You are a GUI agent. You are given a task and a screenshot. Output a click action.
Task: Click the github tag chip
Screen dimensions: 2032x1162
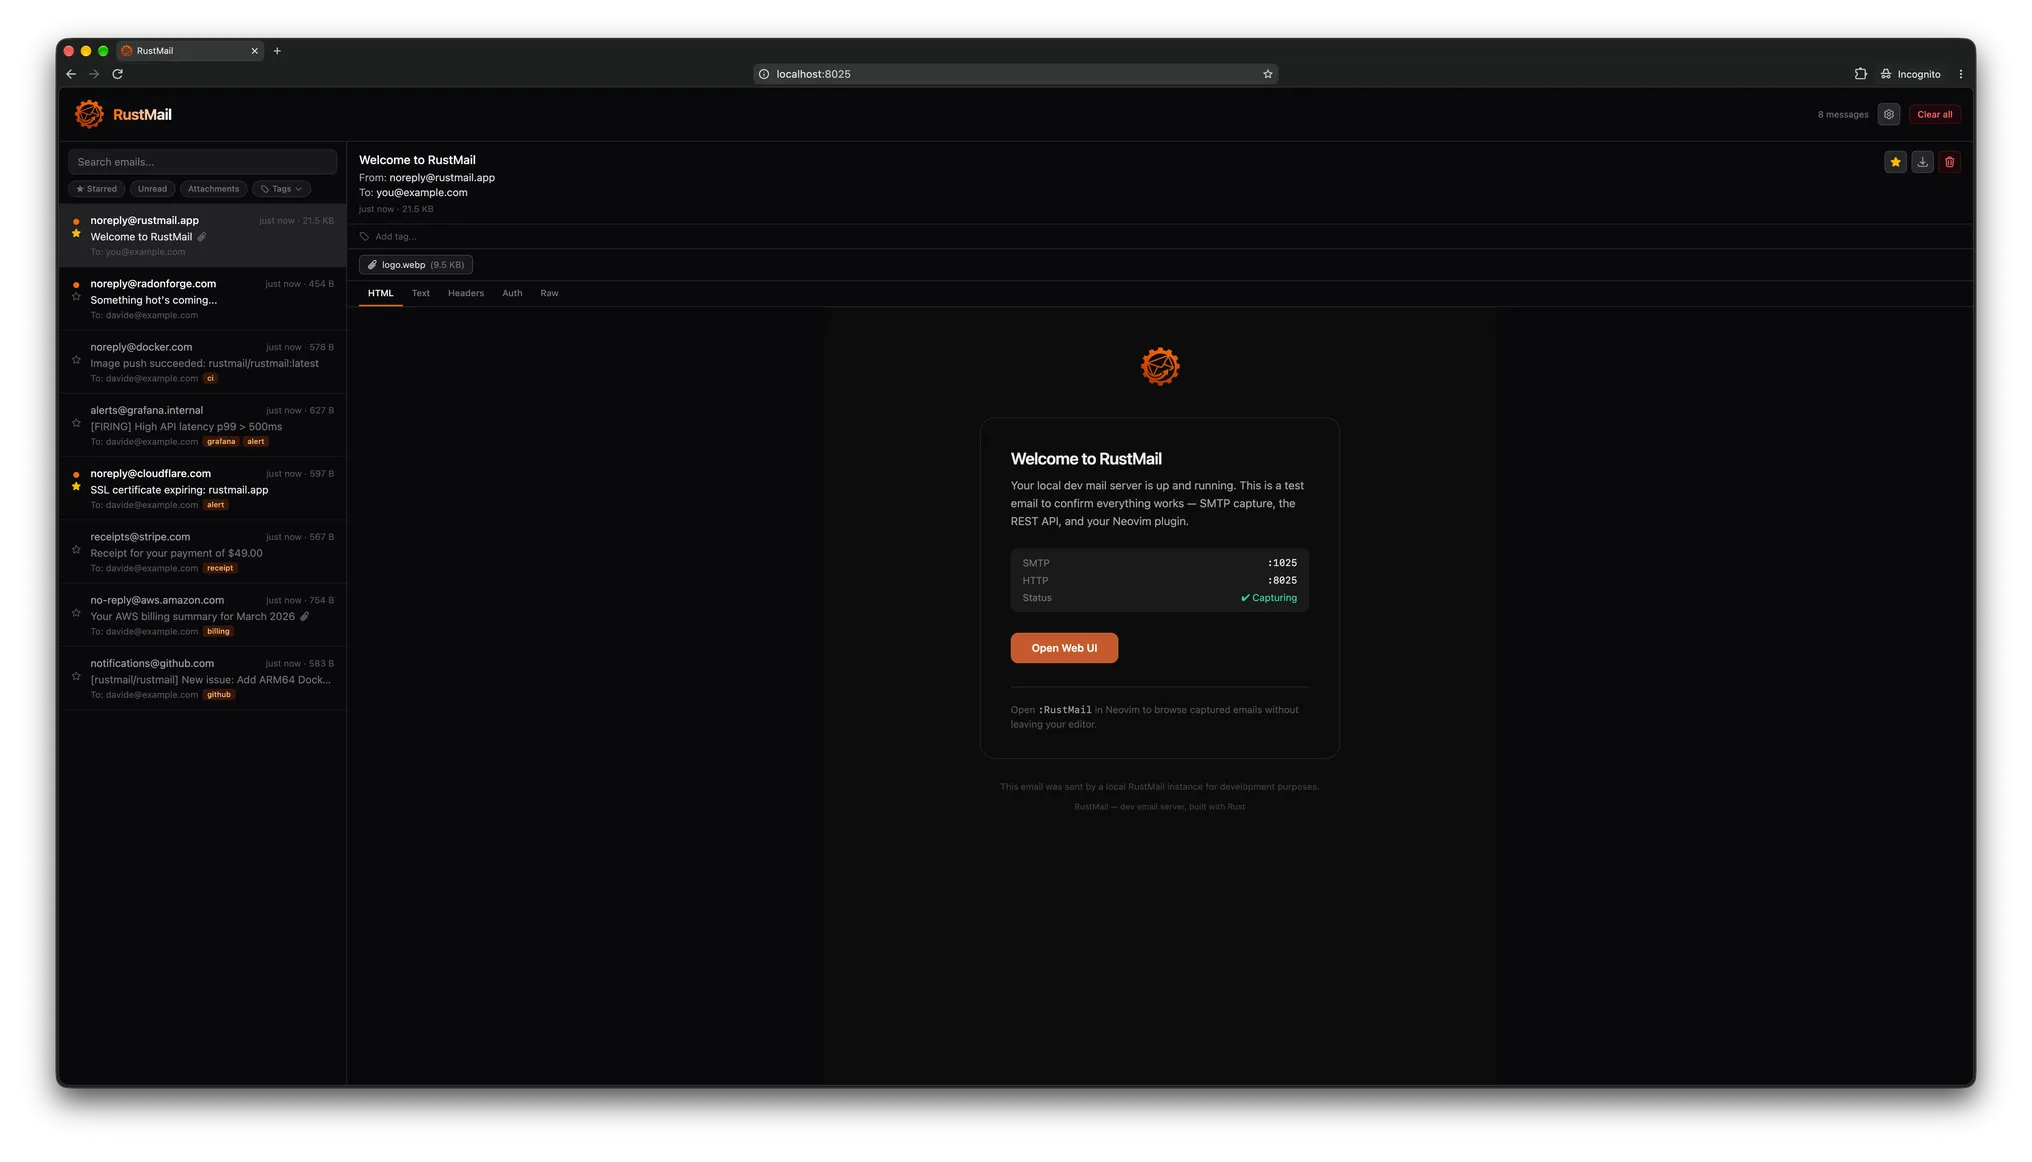click(219, 695)
